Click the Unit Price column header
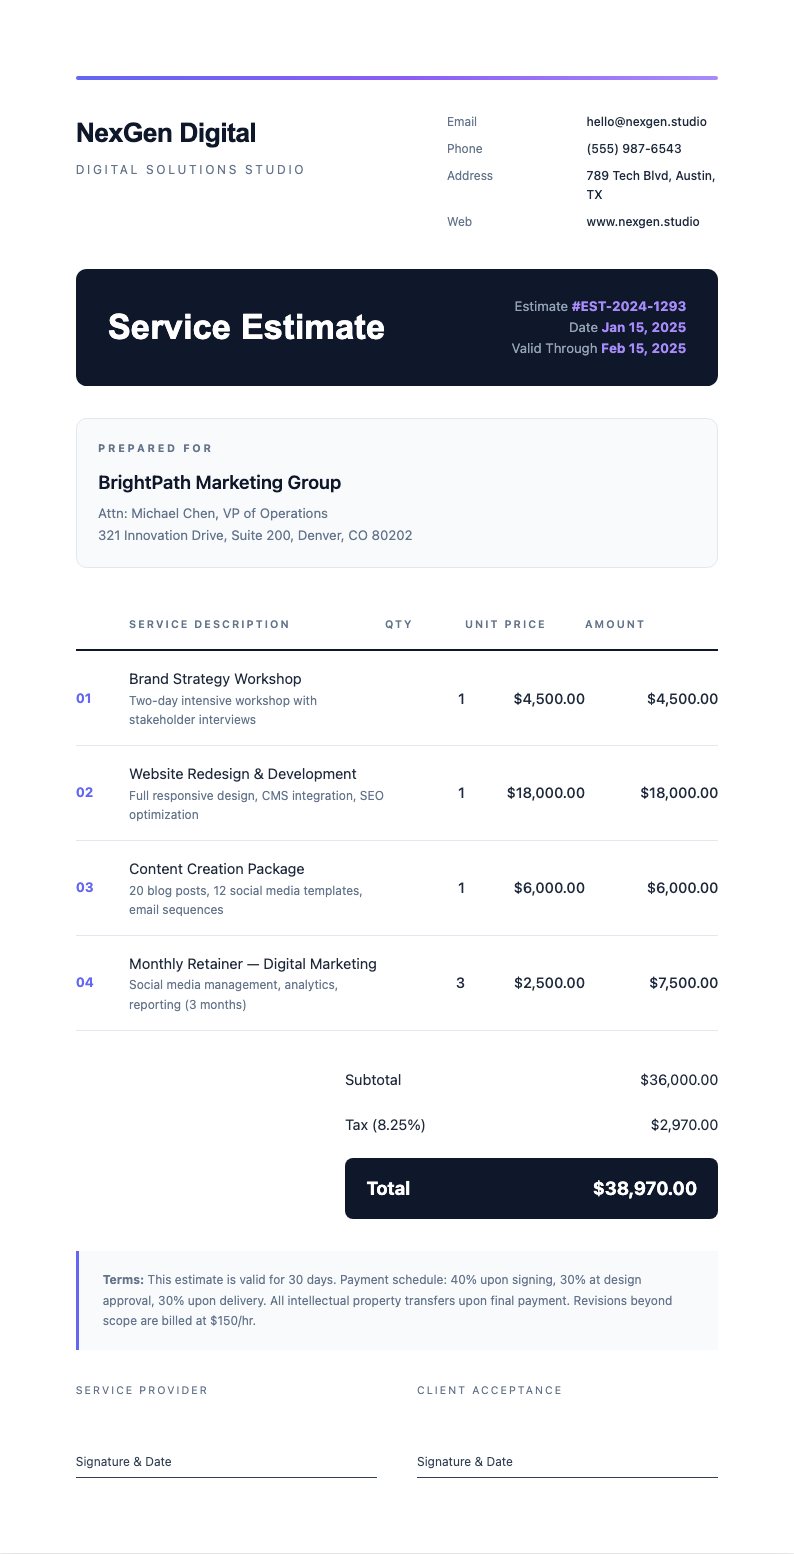The image size is (794, 1554). [505, 625]
